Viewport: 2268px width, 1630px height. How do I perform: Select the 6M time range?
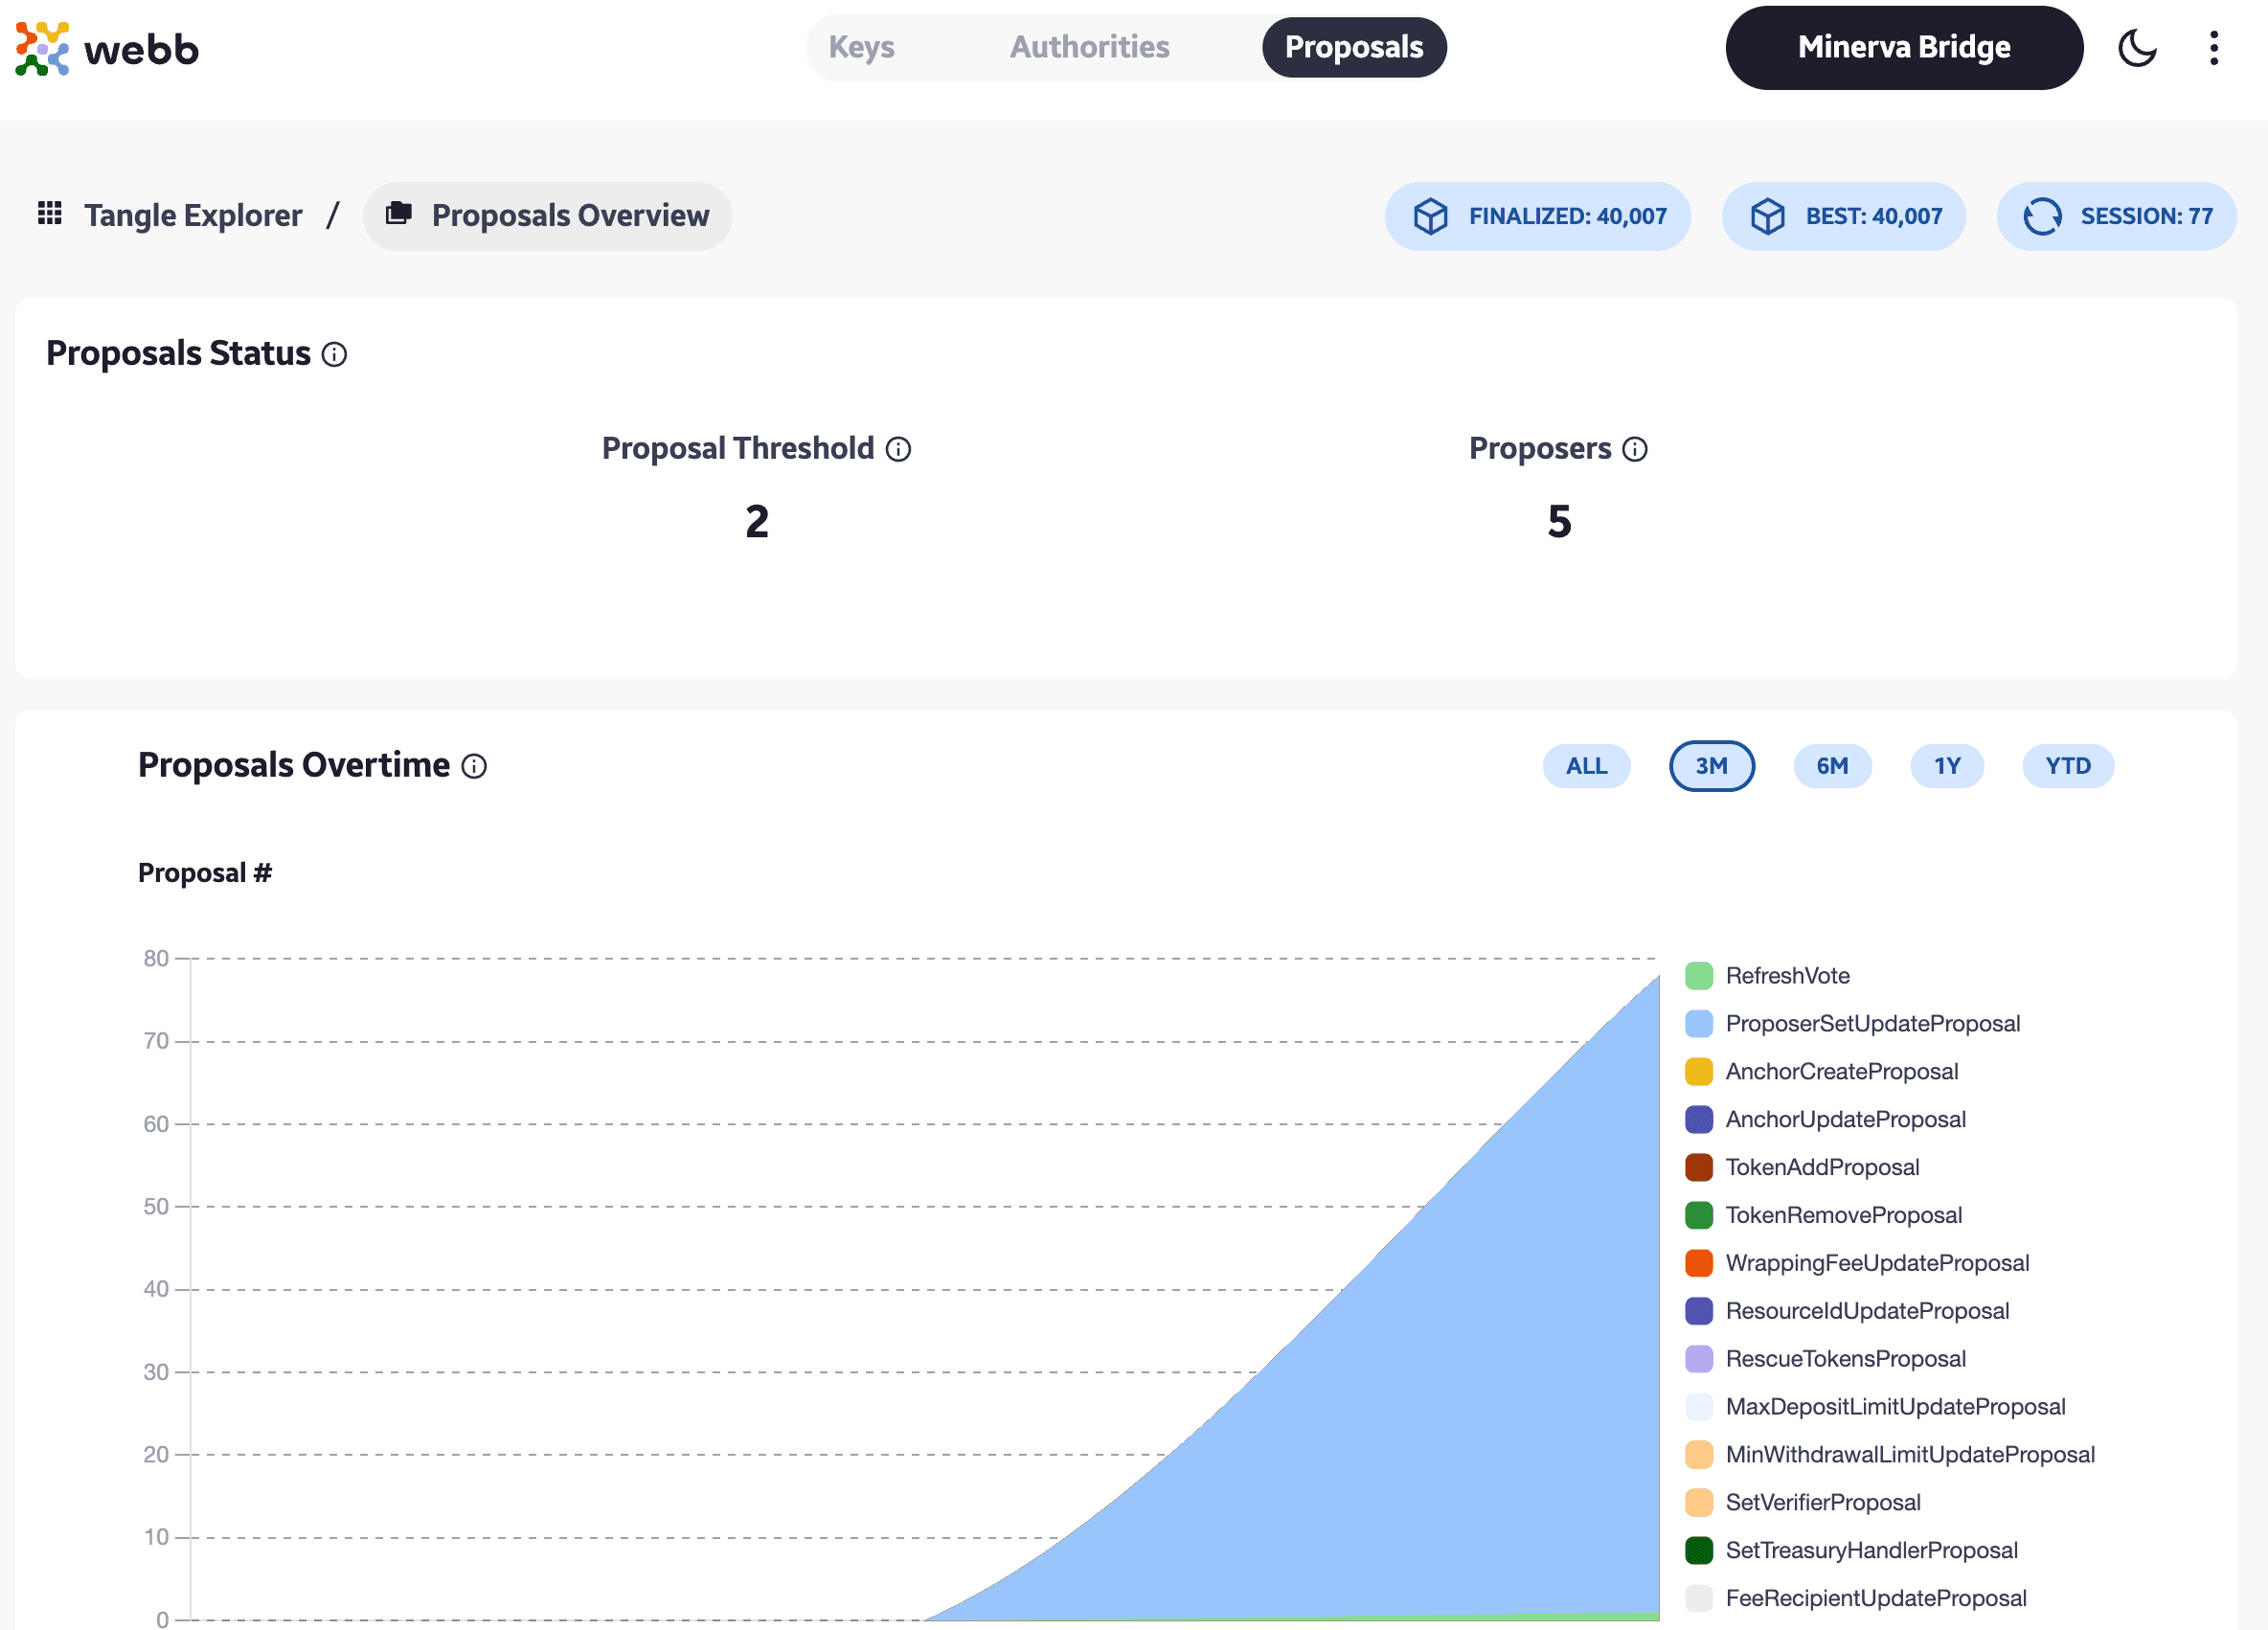pyautogui.click(x=1832, y=766)
